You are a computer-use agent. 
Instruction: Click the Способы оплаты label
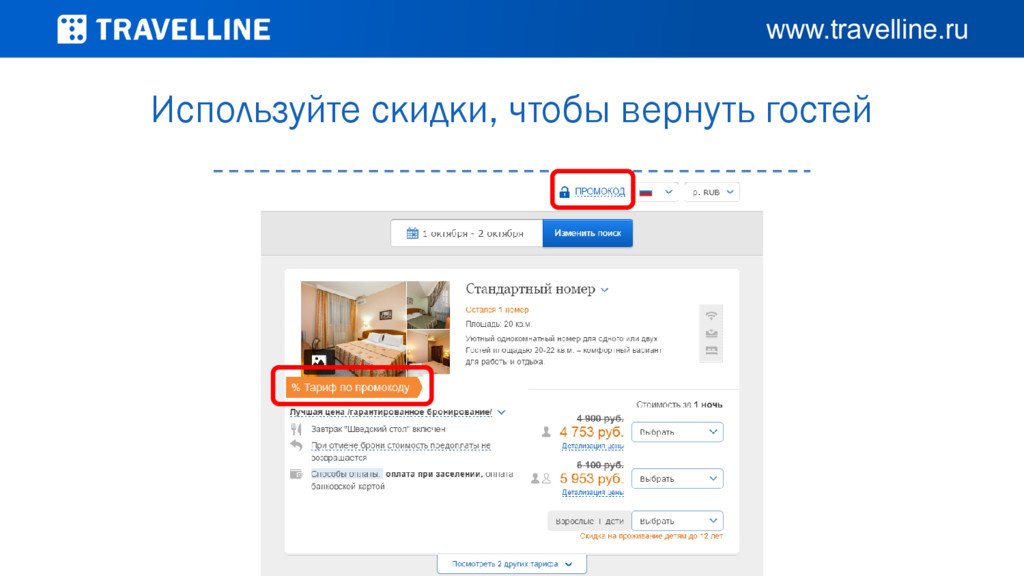tap(346, 474)
